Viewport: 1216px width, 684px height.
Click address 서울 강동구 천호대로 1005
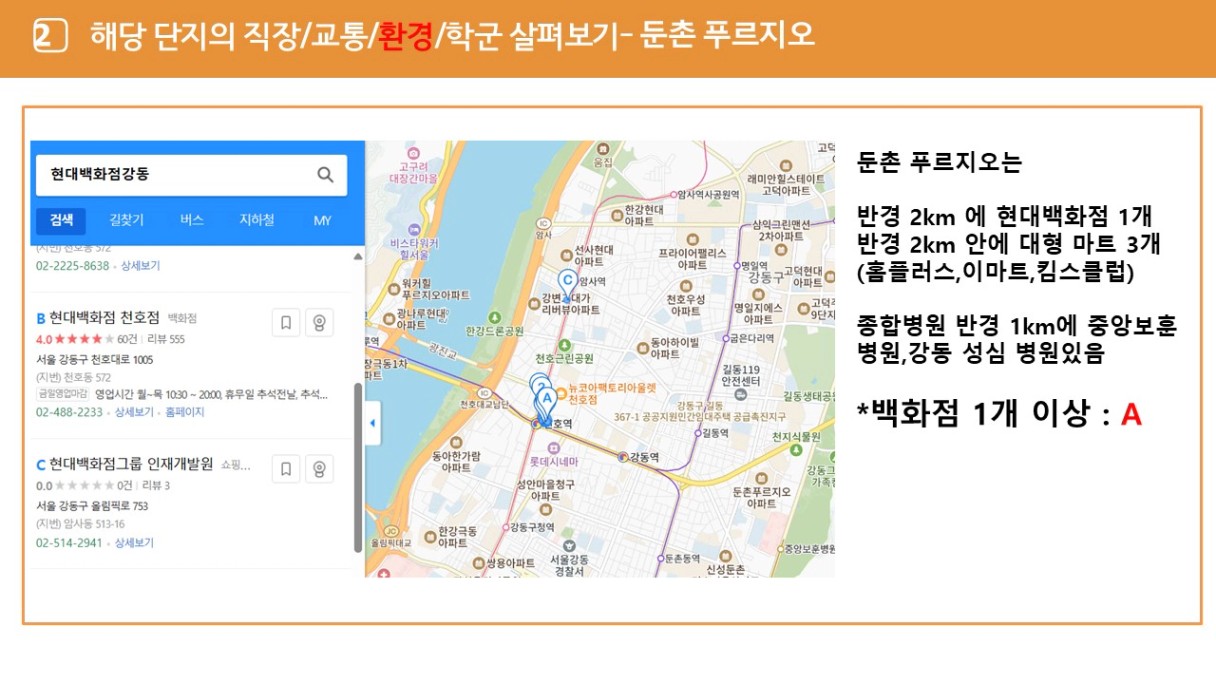[x=94, y=359]
